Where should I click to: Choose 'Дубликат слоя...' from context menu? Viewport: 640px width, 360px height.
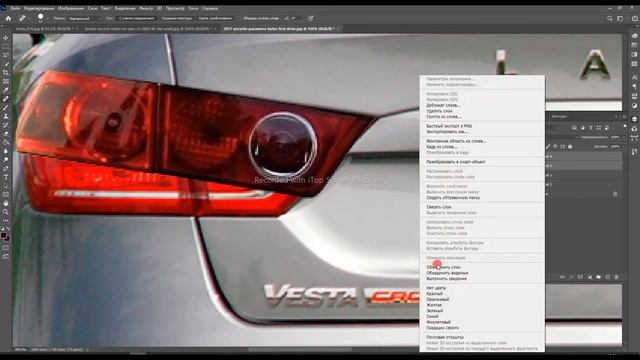point(443,105)
